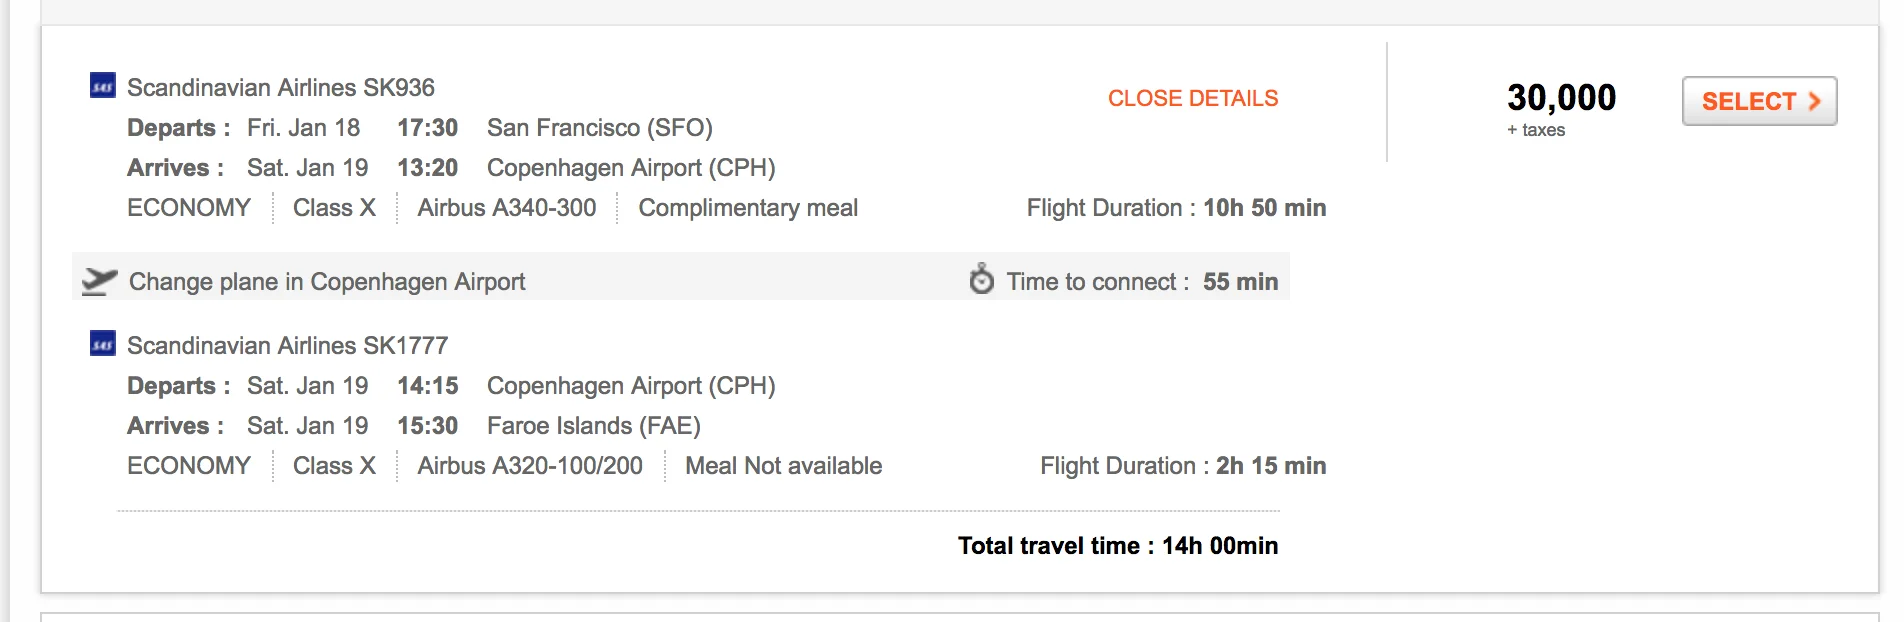Click Airbus A340-300 aircraft type
This screenshot has width=1904, height=622.
pyautogui.click(x=507, y=208)
